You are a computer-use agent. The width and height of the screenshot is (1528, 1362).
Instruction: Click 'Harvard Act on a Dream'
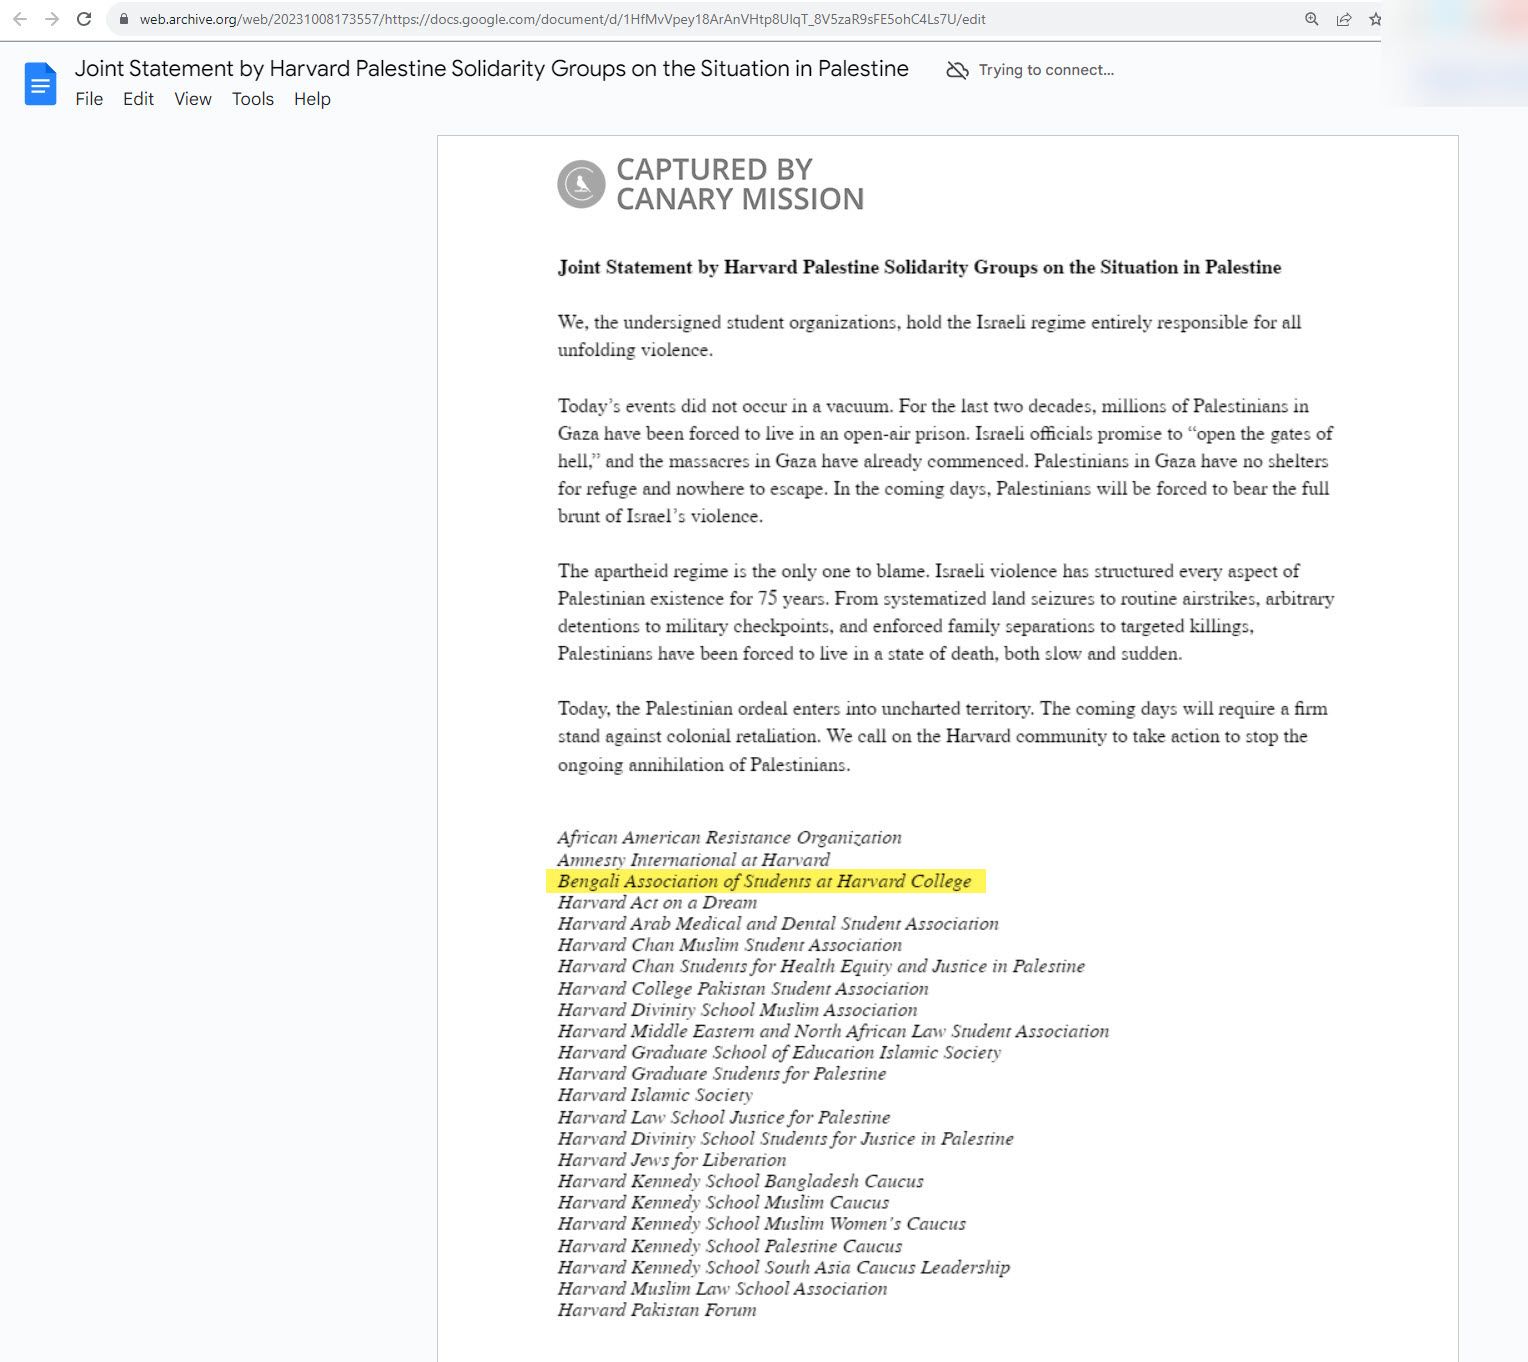657,902
